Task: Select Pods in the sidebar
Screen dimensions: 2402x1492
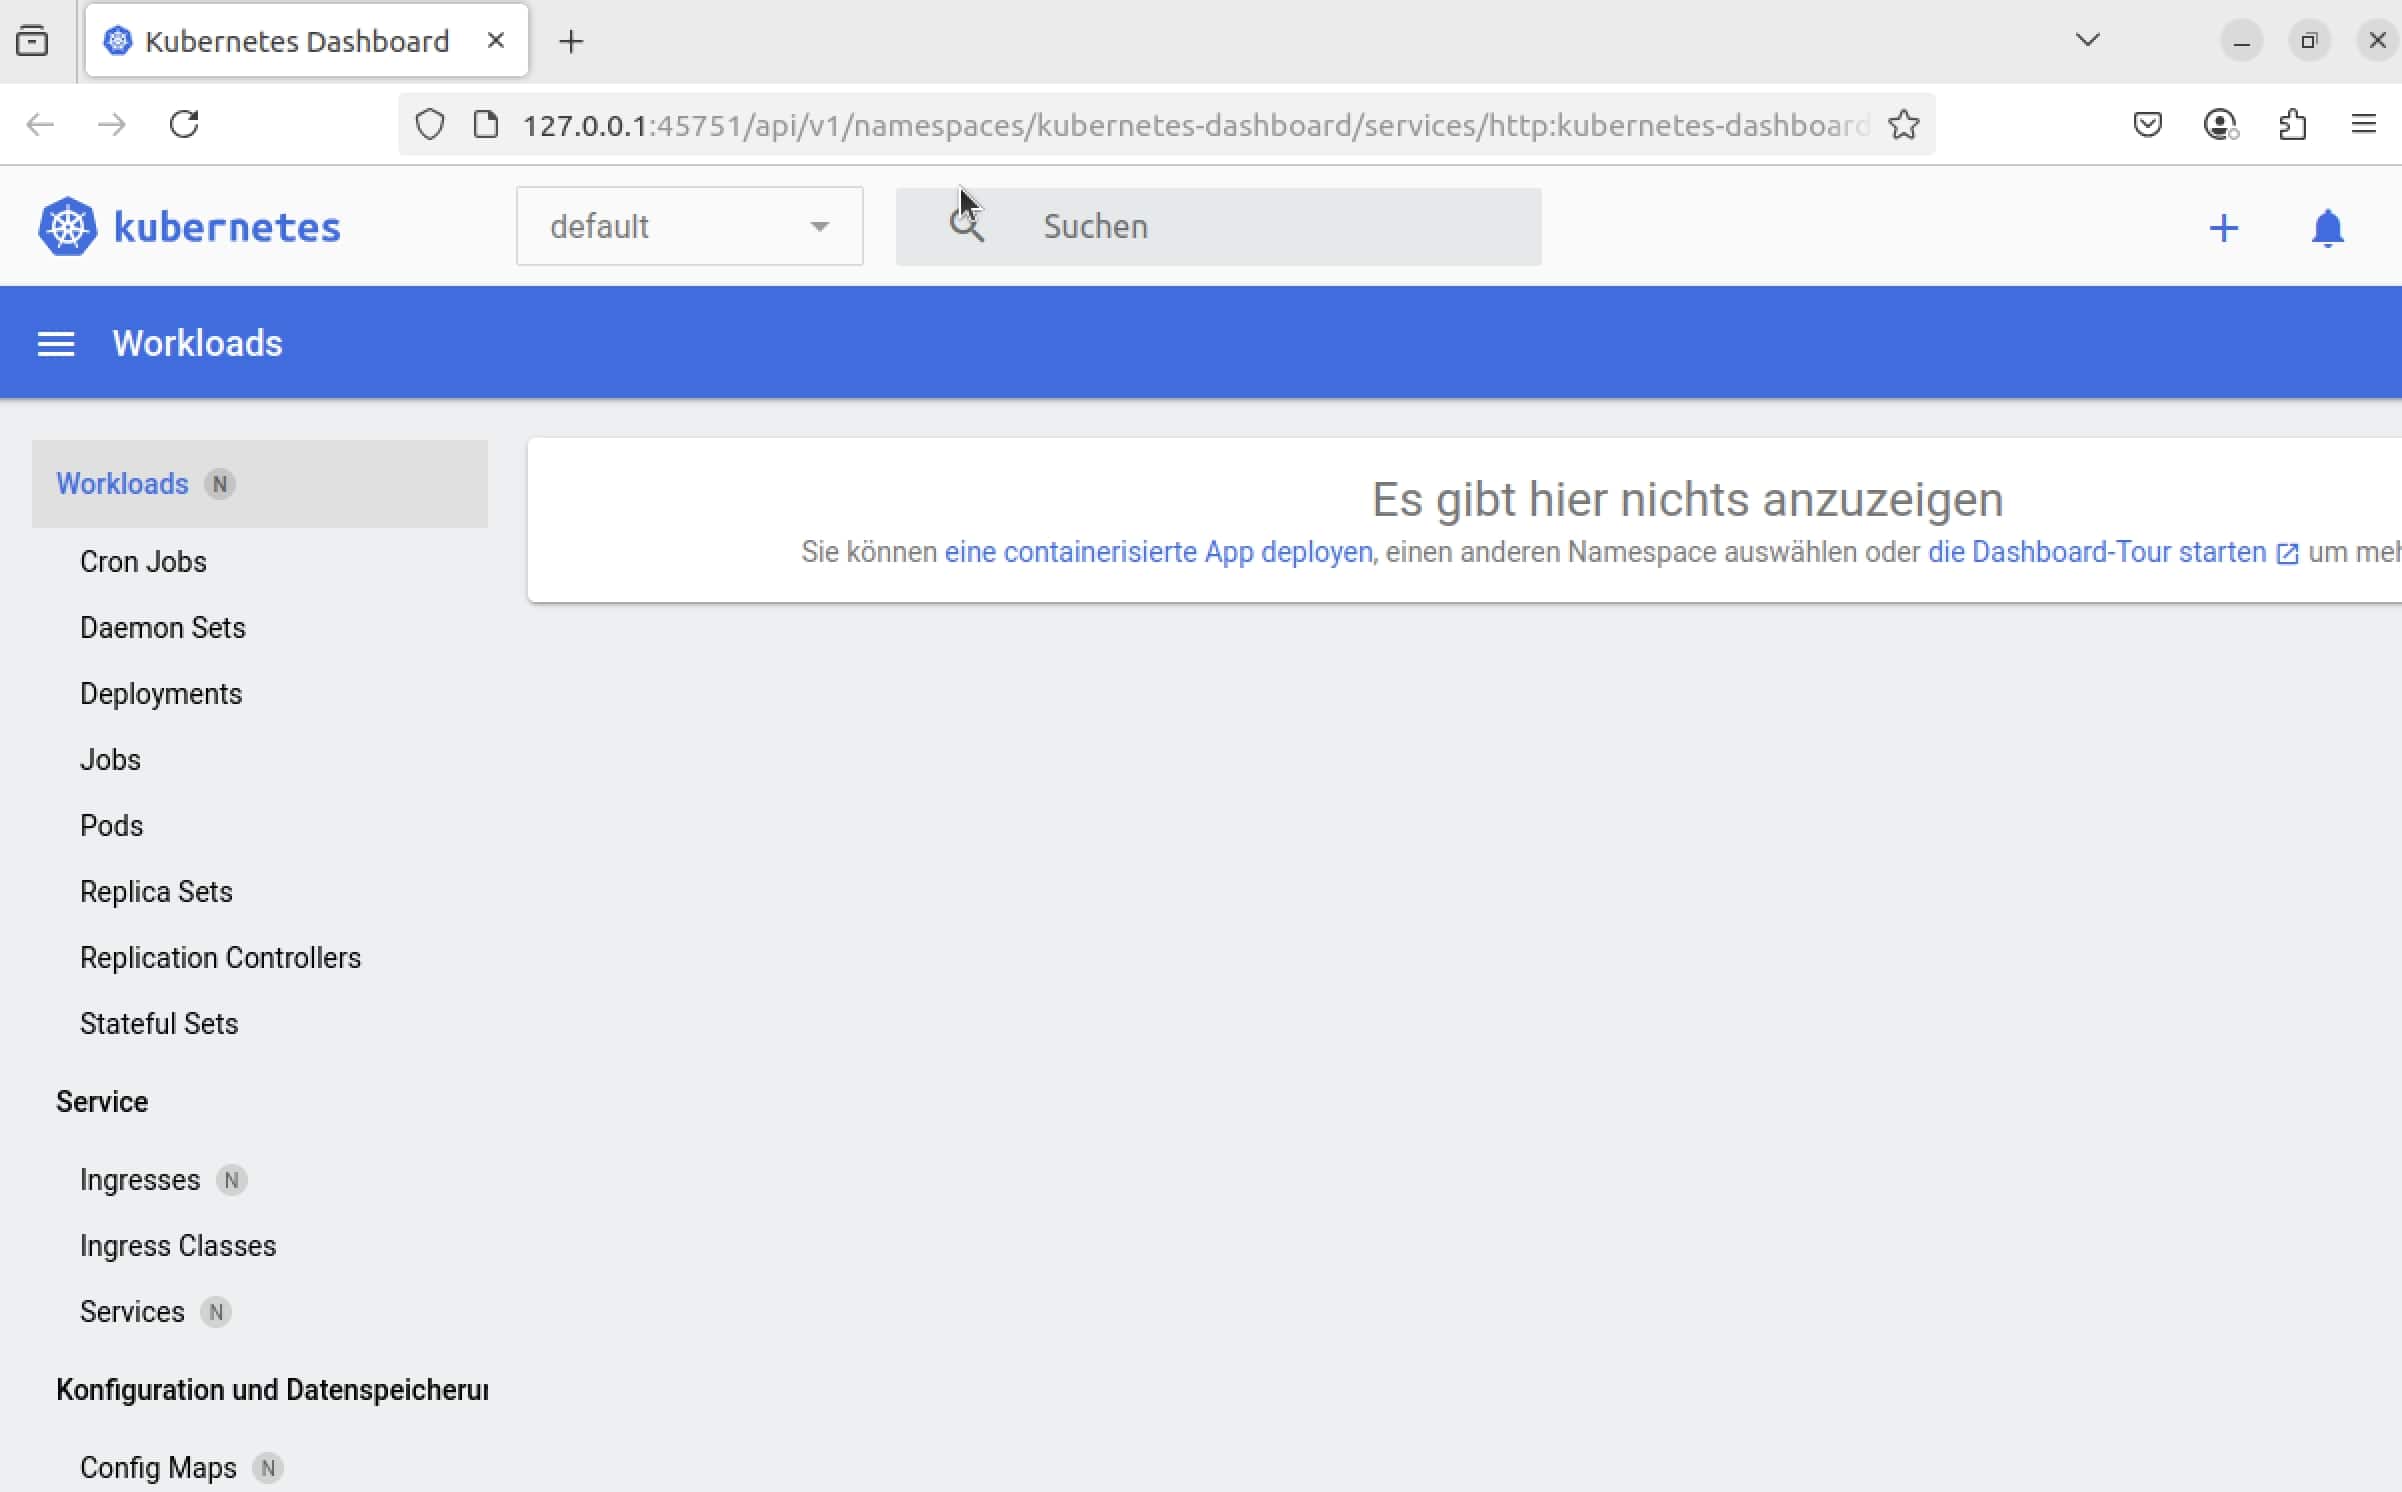Action: (111, 826)
